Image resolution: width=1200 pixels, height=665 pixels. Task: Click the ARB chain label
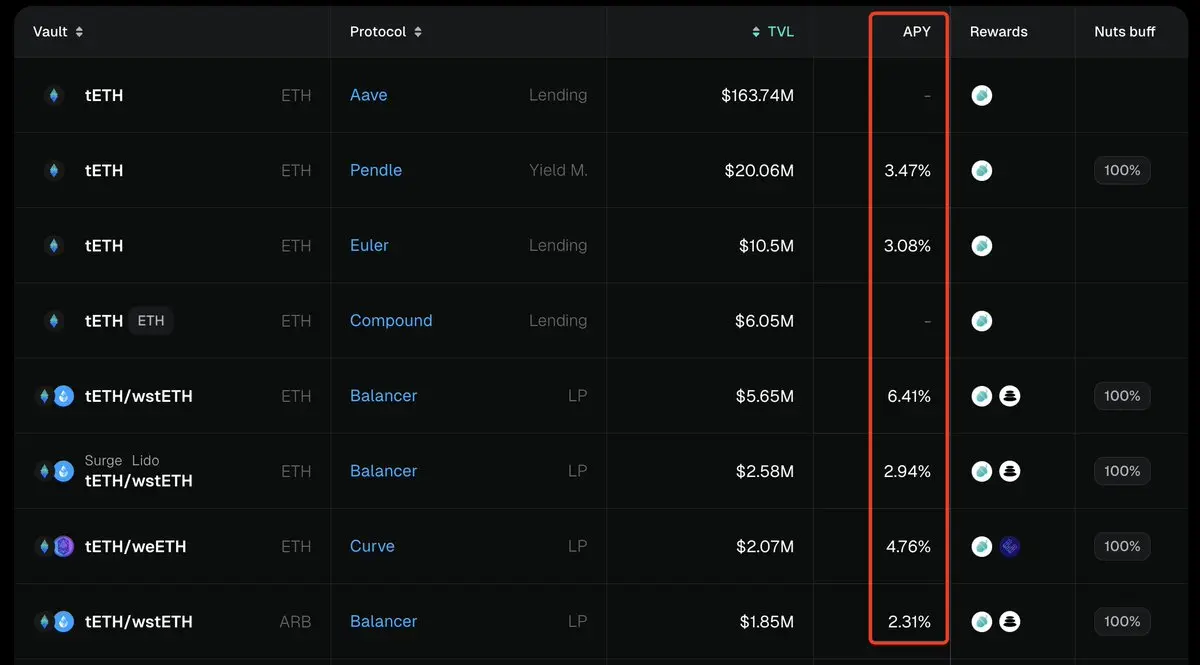[295, 621]
